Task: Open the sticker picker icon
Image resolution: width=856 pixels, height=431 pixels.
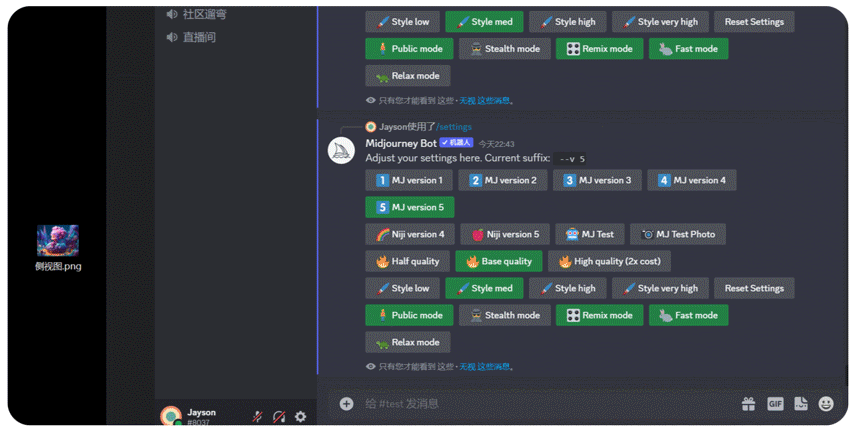Action: (801, 404)
